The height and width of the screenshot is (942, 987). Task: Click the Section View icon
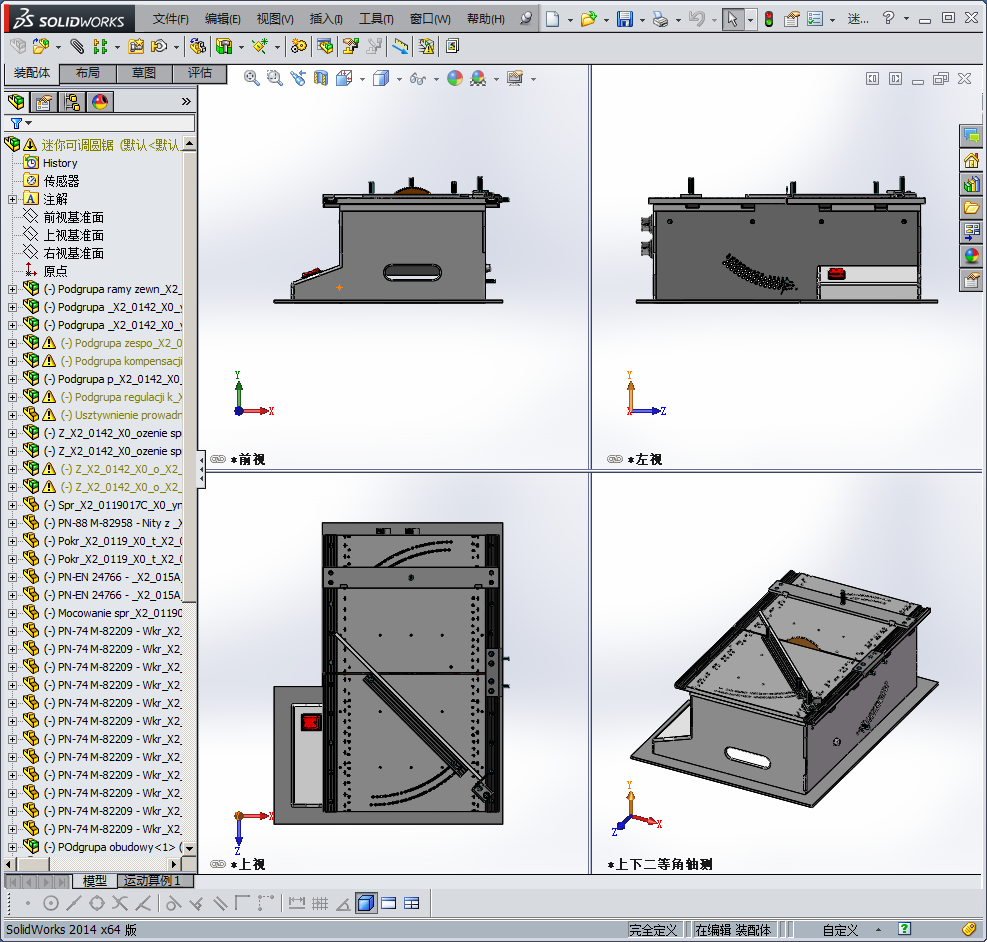(x=321, y=78)
